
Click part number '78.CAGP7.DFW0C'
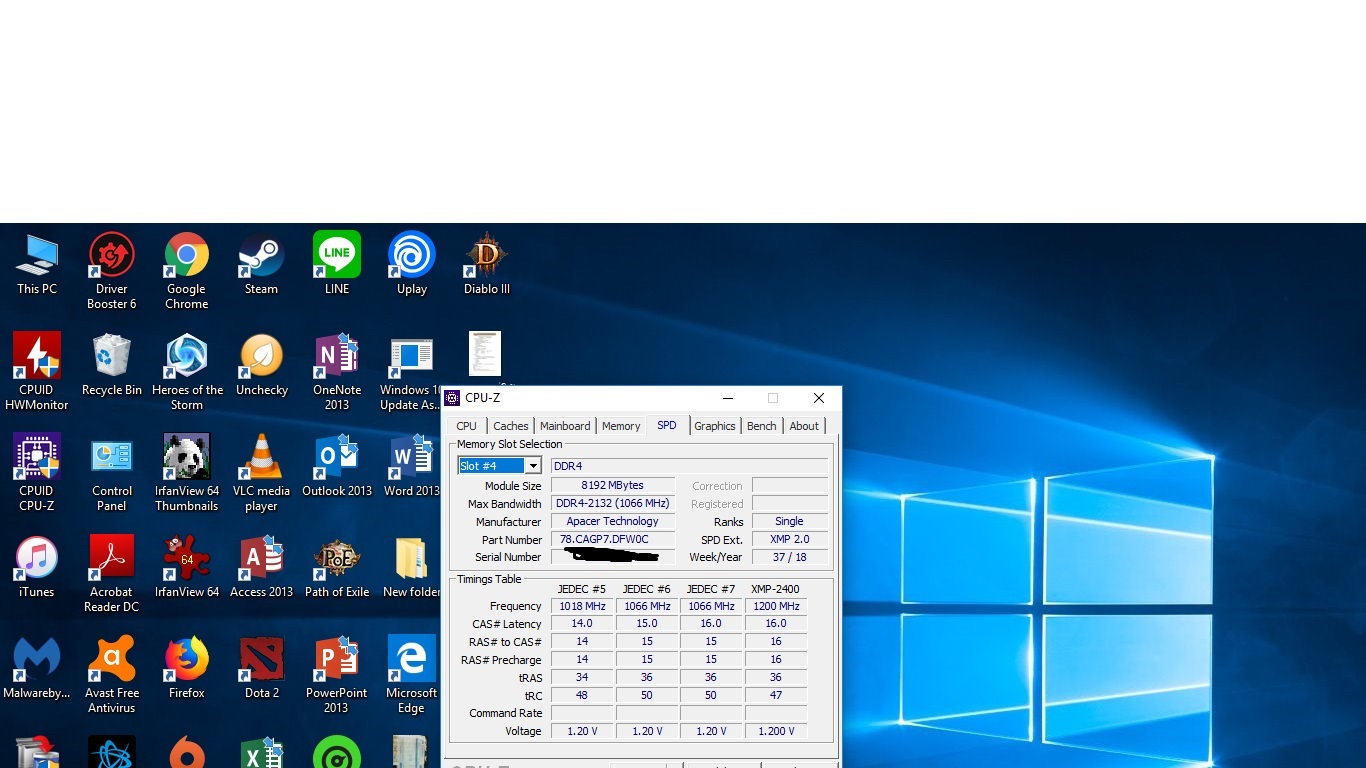pos(612,539)
